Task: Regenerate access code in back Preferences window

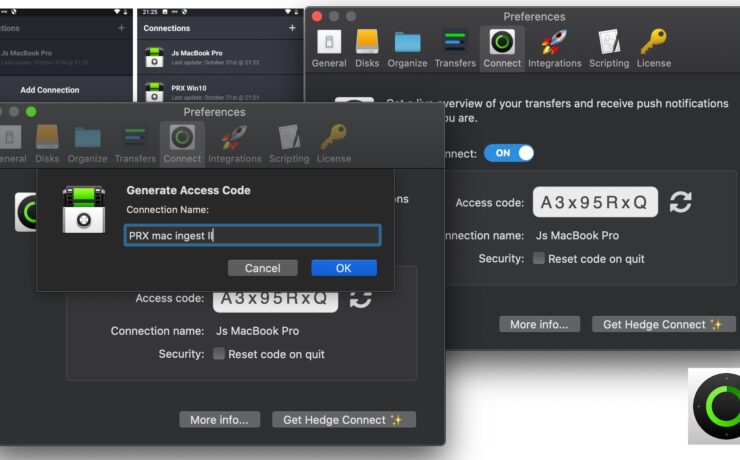Action: 681,202
